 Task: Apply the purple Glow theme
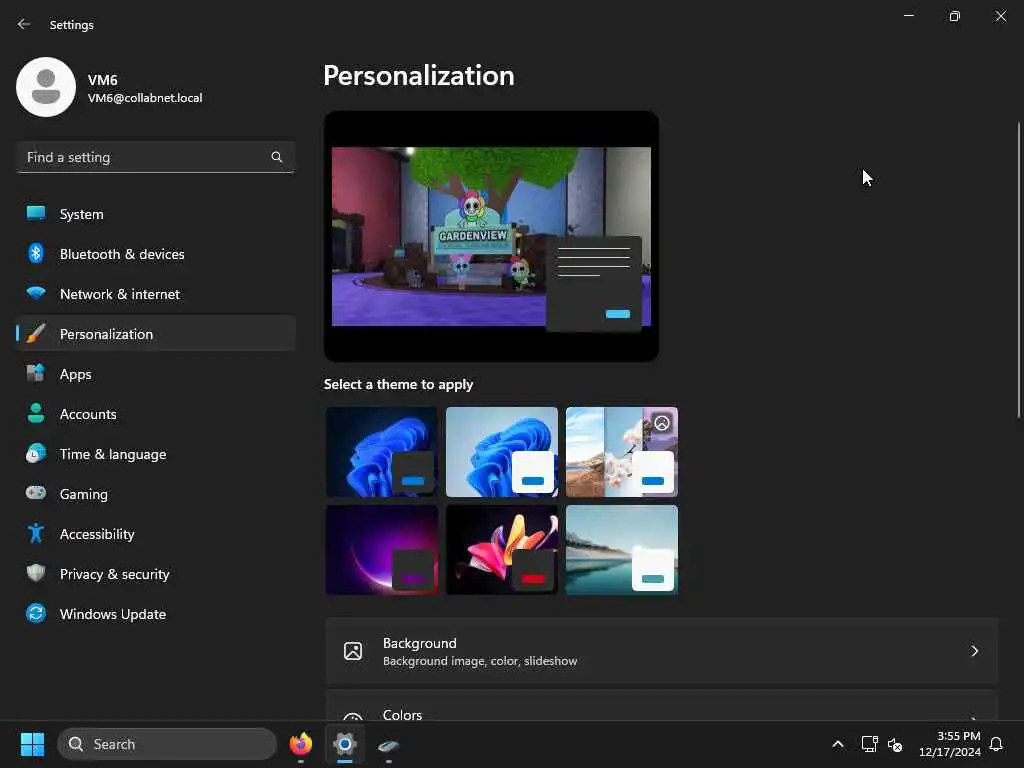click(x=382, y=550)
